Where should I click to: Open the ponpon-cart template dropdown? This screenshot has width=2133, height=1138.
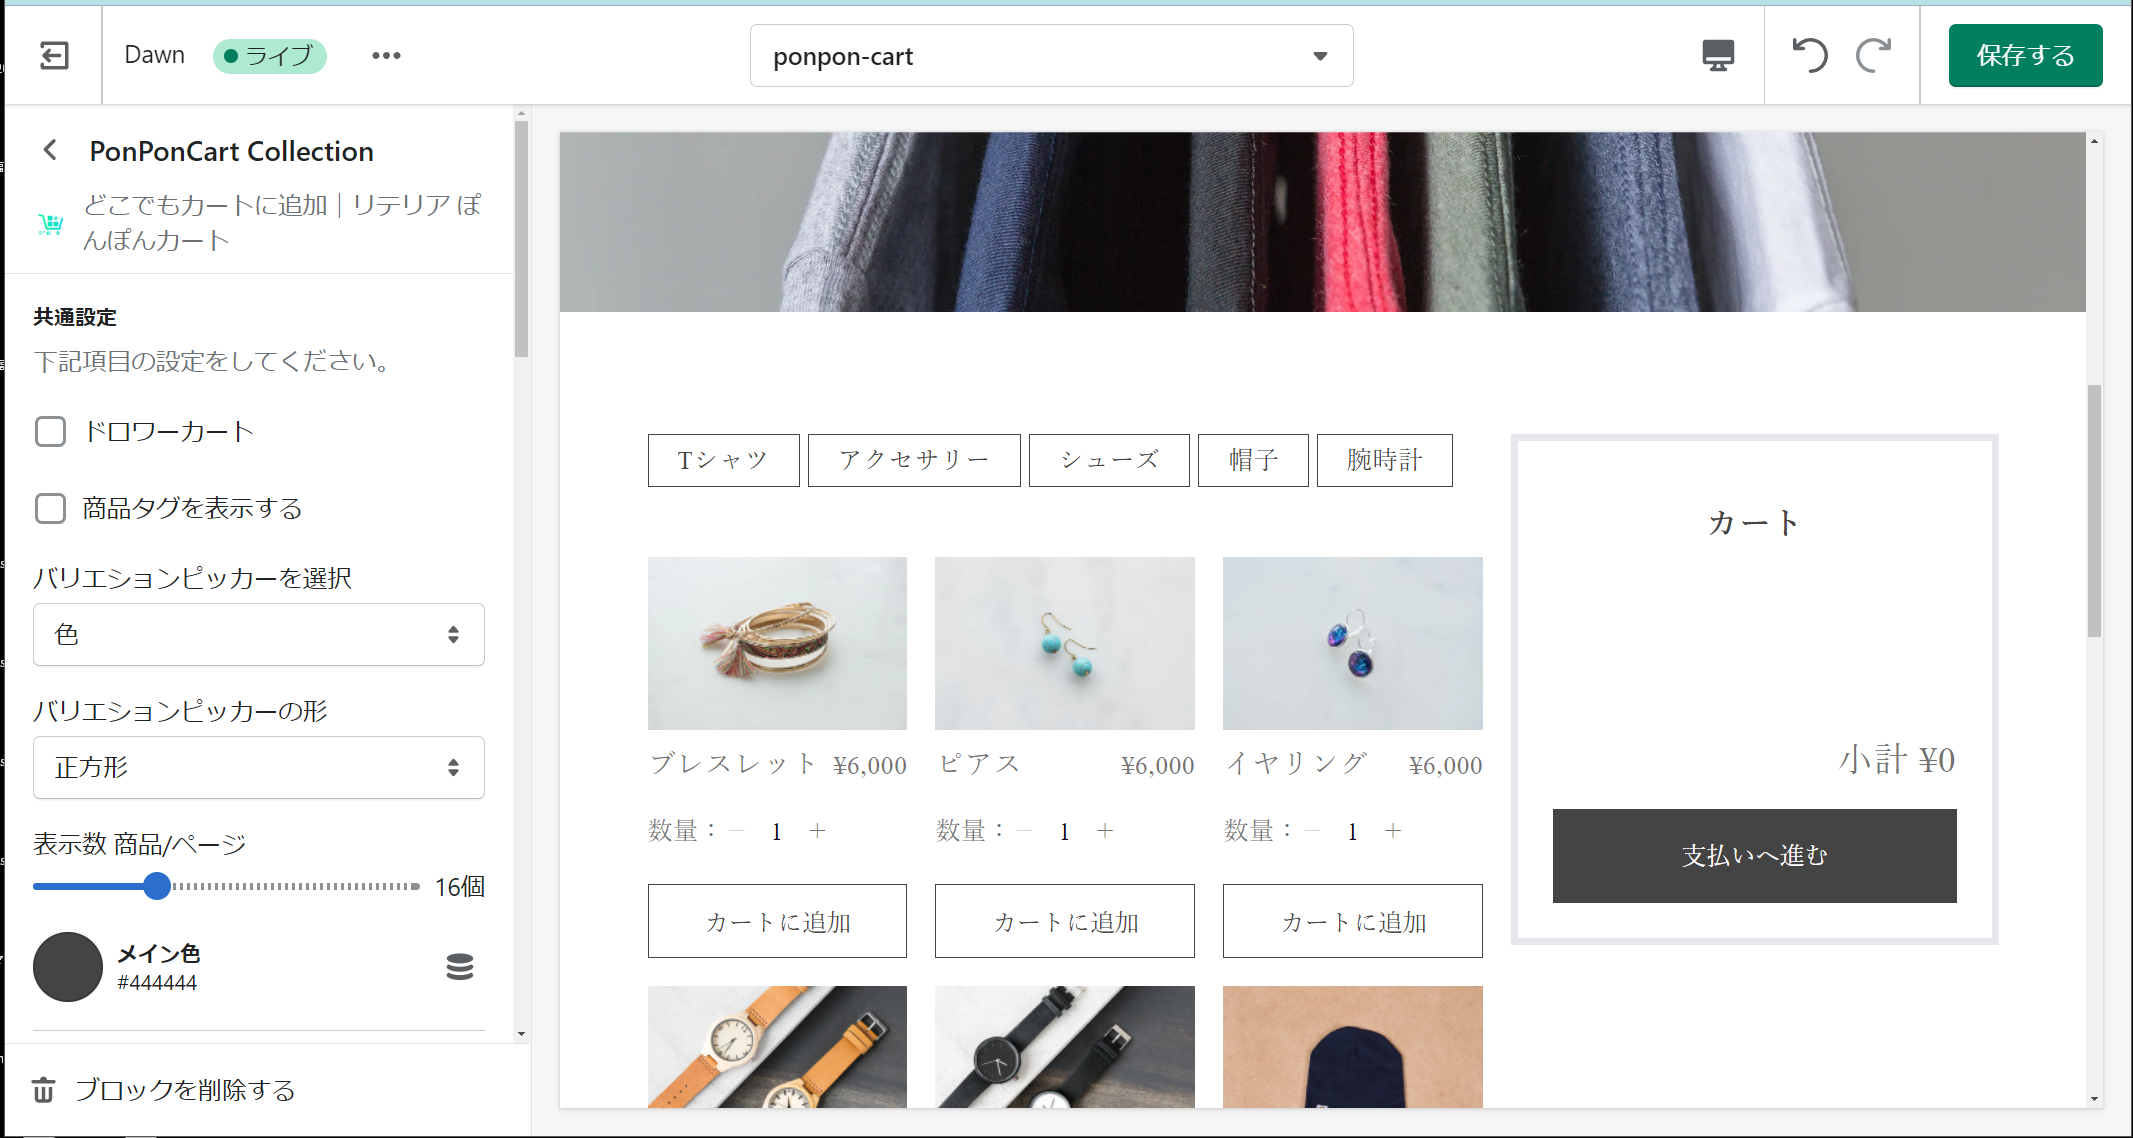pyautogui.click(x=1051, y=56)
